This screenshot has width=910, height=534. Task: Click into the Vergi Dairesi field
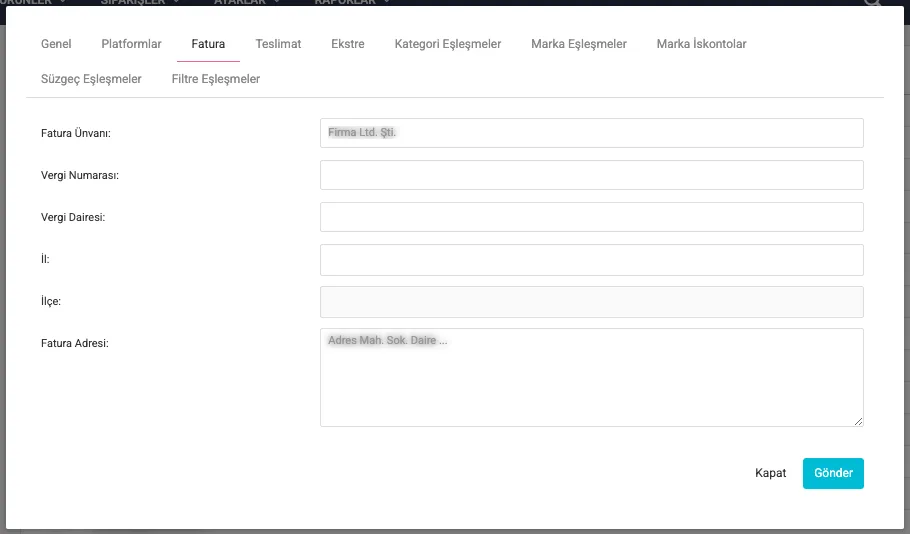coord(591,217)
